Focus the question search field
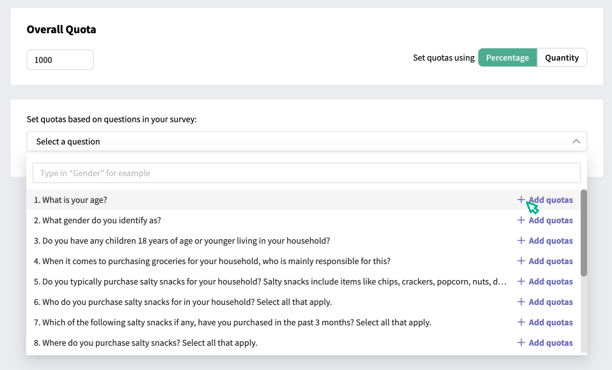Image resolution: width=612 pixels, height=370 pixels. pyautogui.click(x=306, y=173)
